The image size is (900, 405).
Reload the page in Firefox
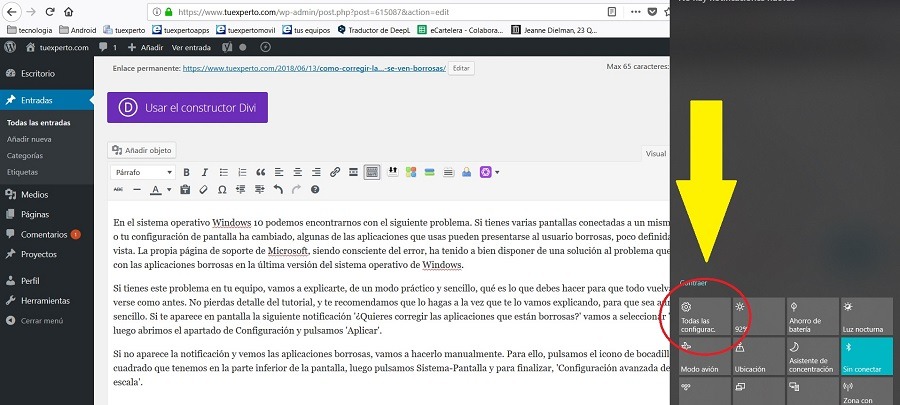[x=50, y=11]
